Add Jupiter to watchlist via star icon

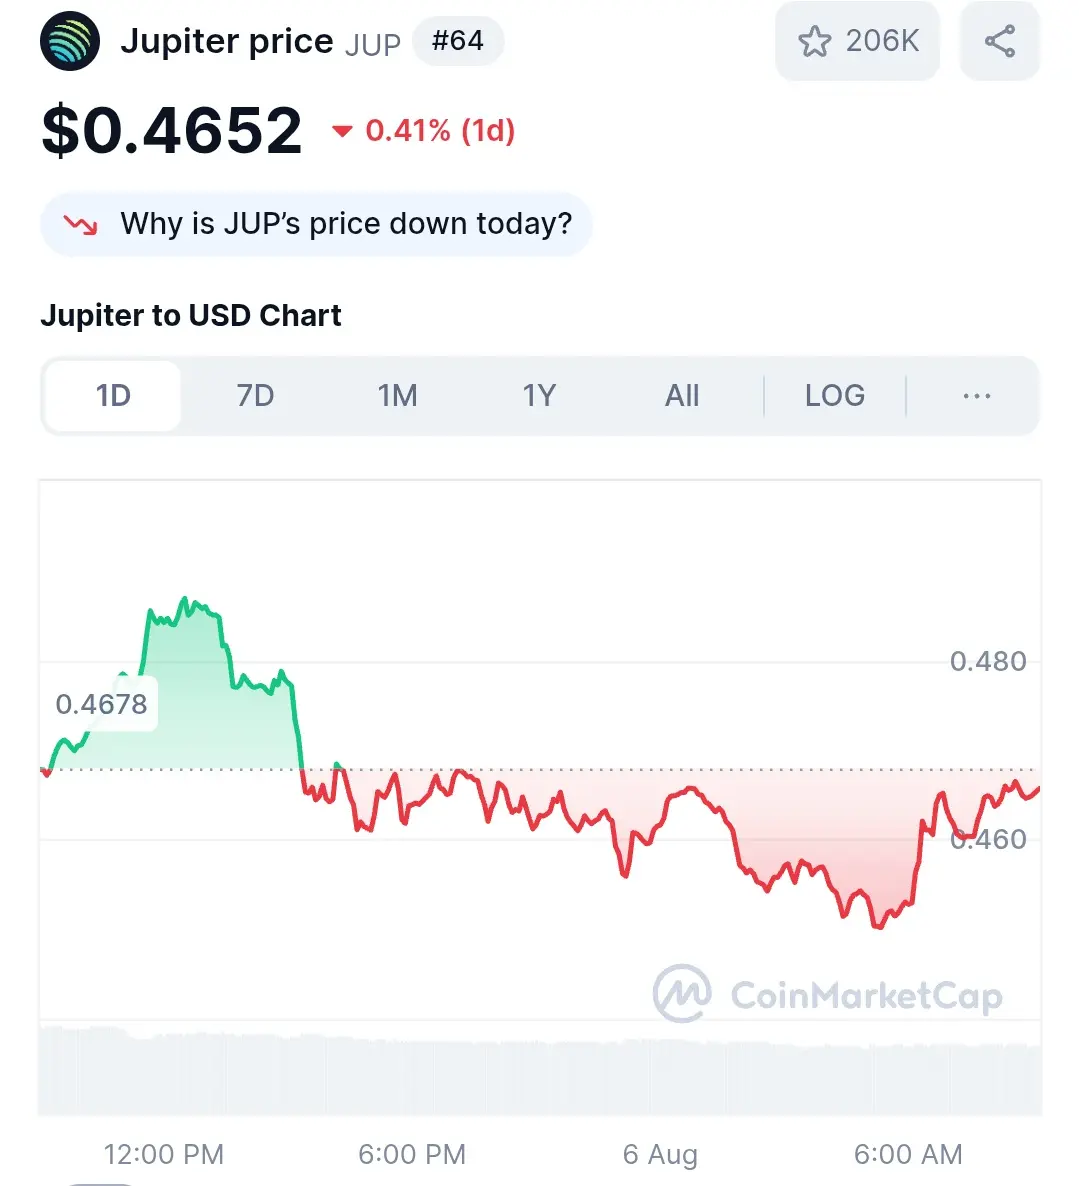[x=814, y=41]
